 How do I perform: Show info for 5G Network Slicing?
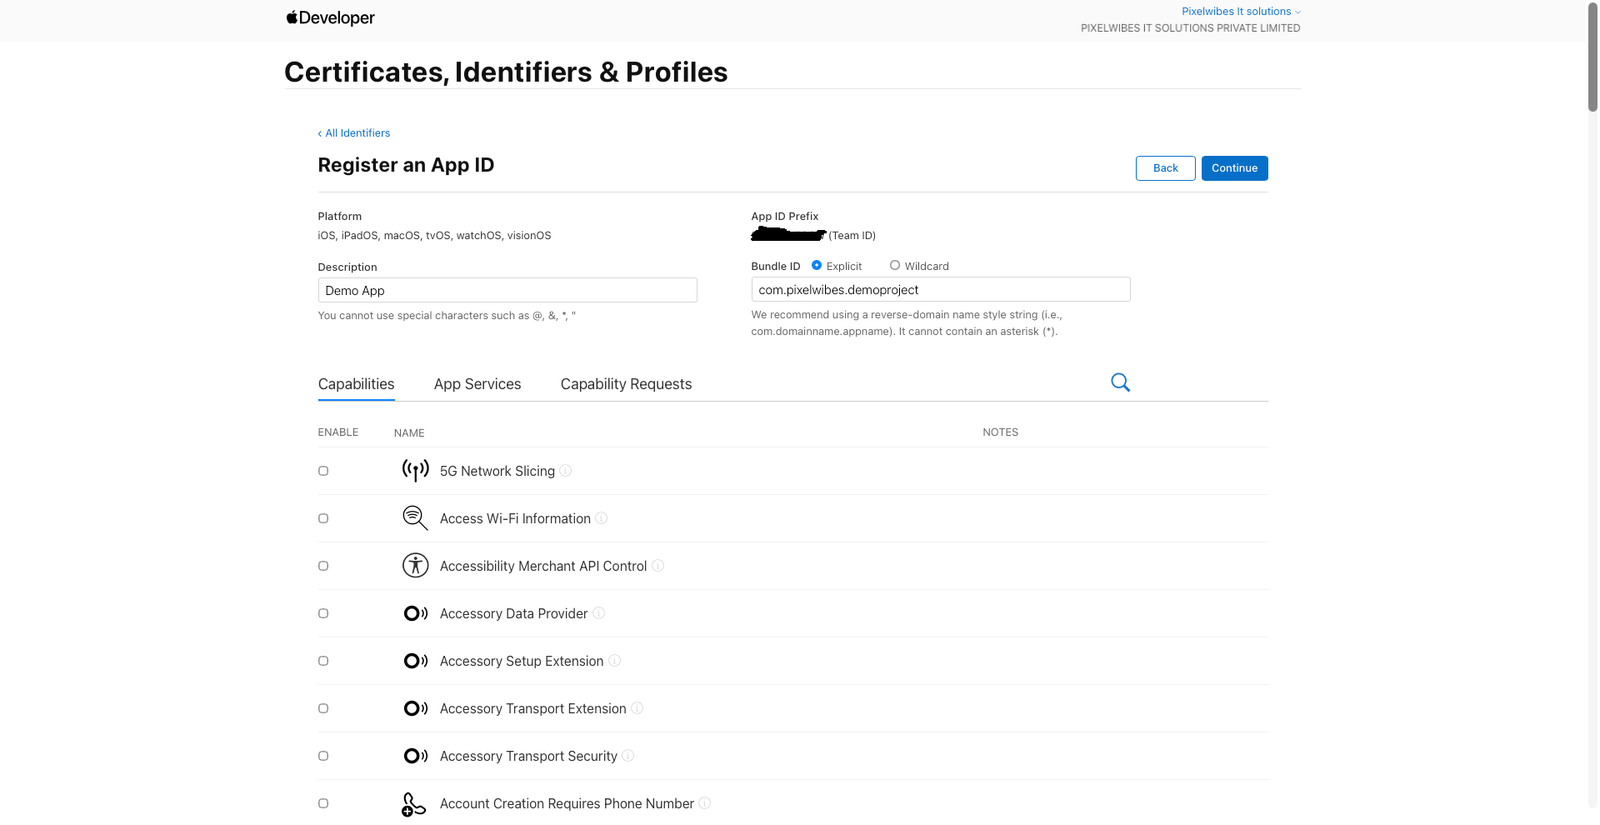pos(566,471)
